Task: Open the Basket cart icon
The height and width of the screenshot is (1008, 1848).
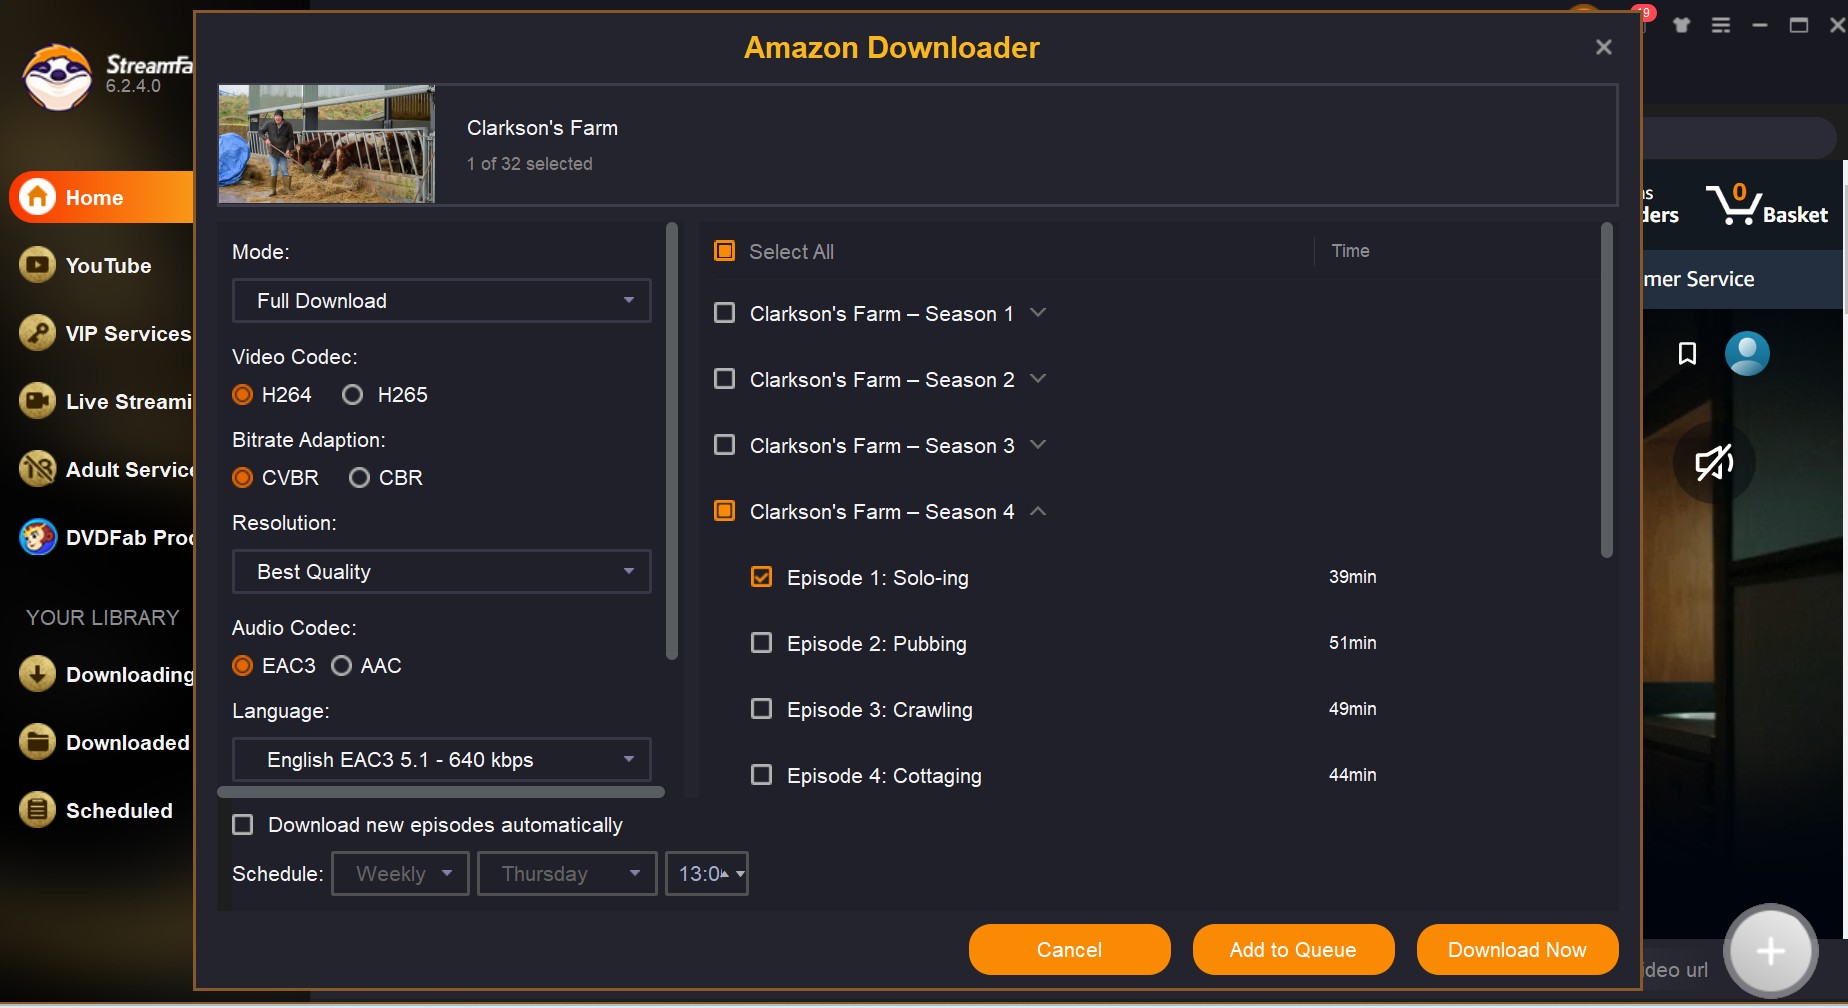Action: 1733,204
